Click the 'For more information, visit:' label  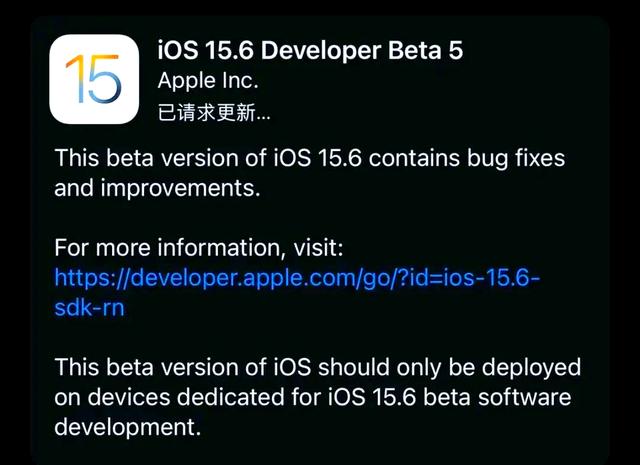click(x=199, y=247)
